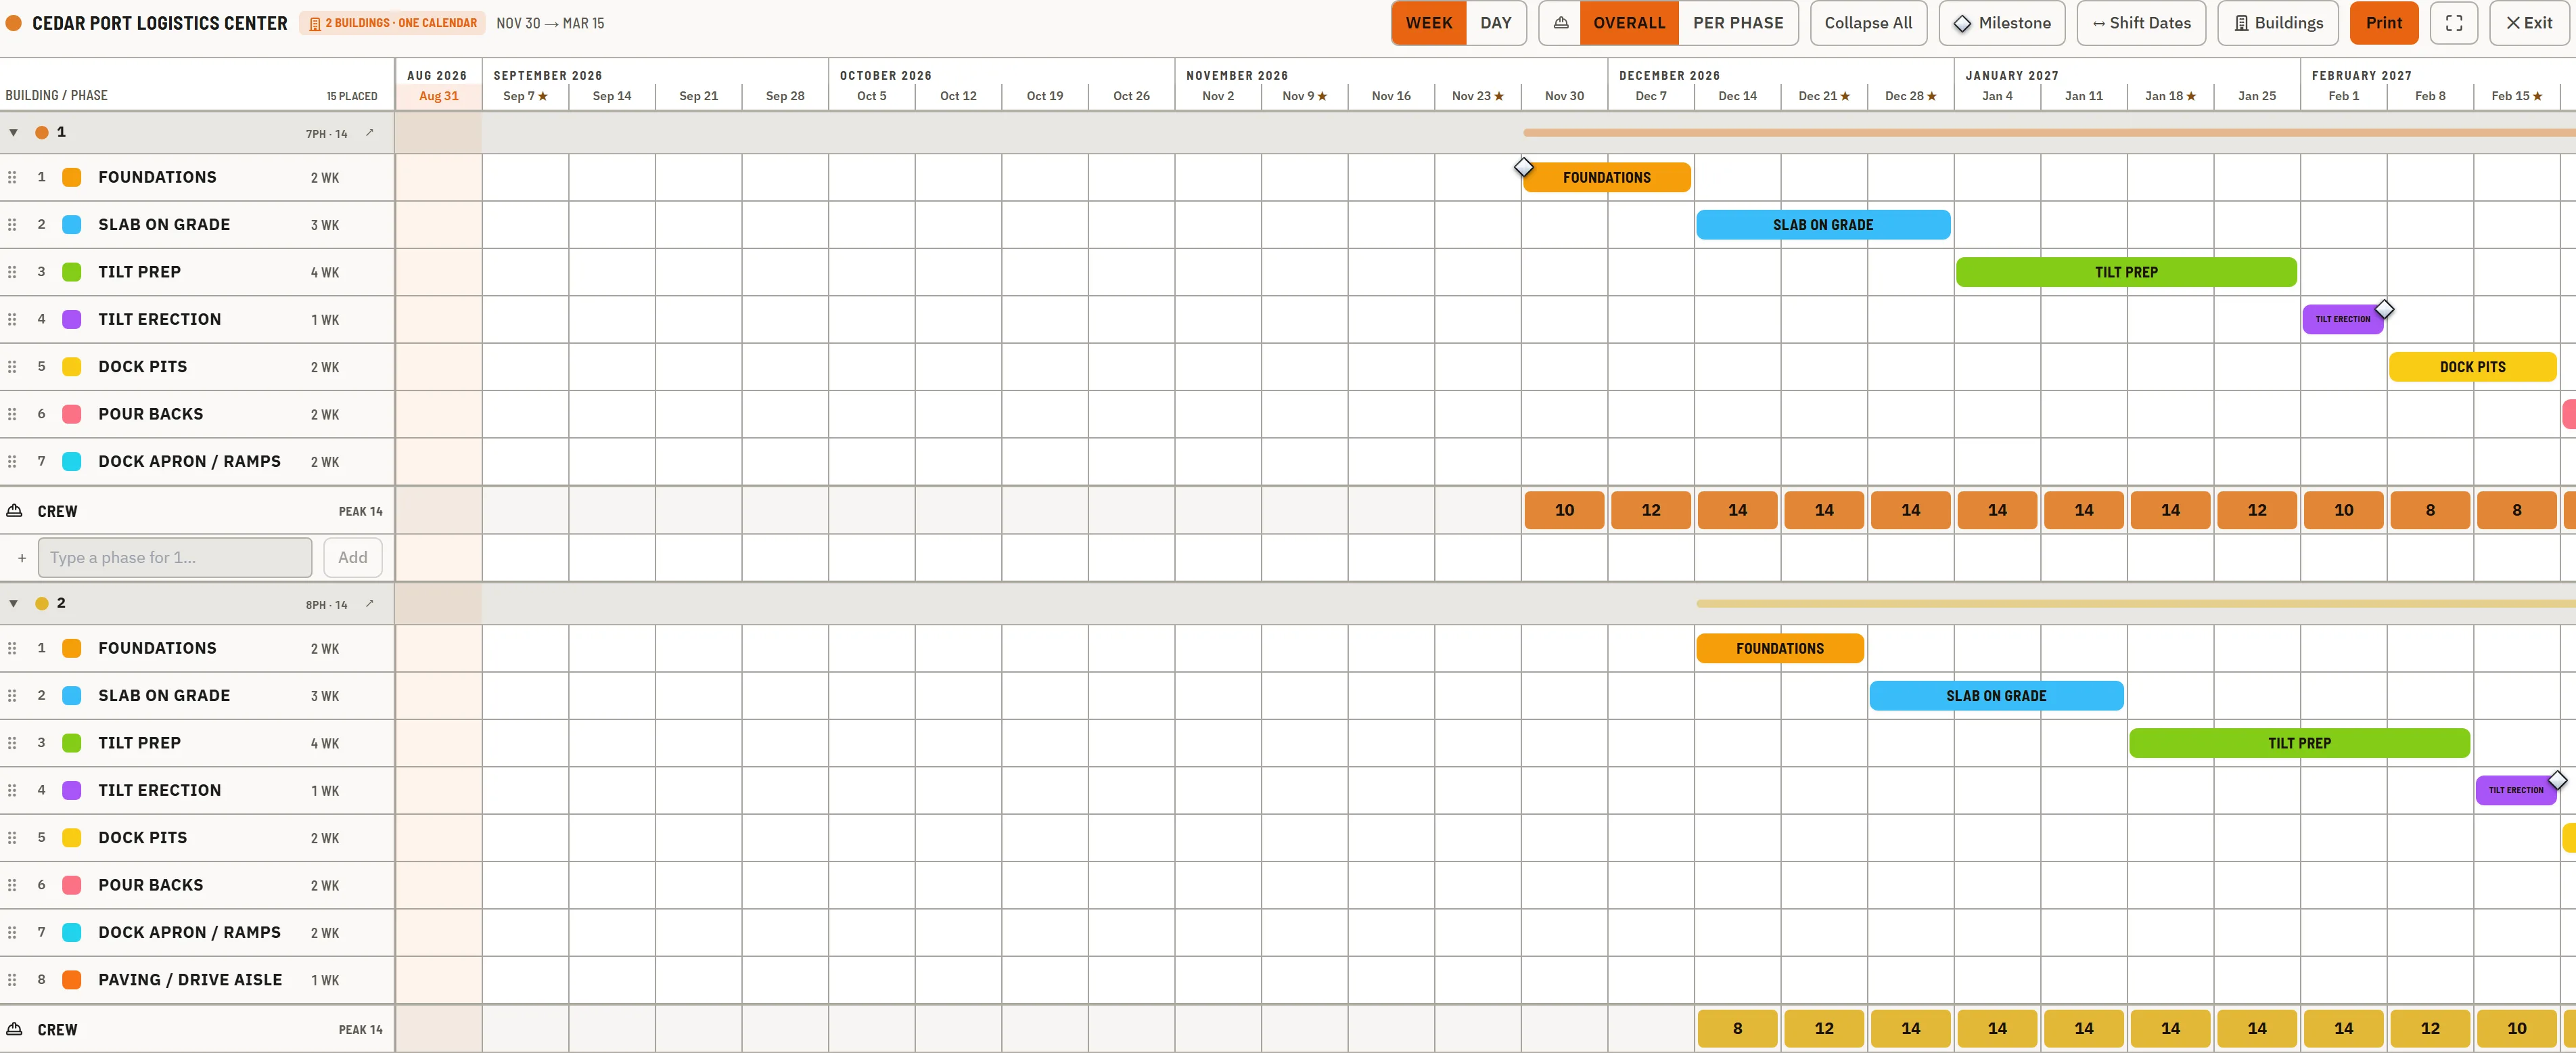The height and width of the screenshot is (1053, 2576).
Task: Switch to WEEK view
Action: click(x=1428, y=23)
